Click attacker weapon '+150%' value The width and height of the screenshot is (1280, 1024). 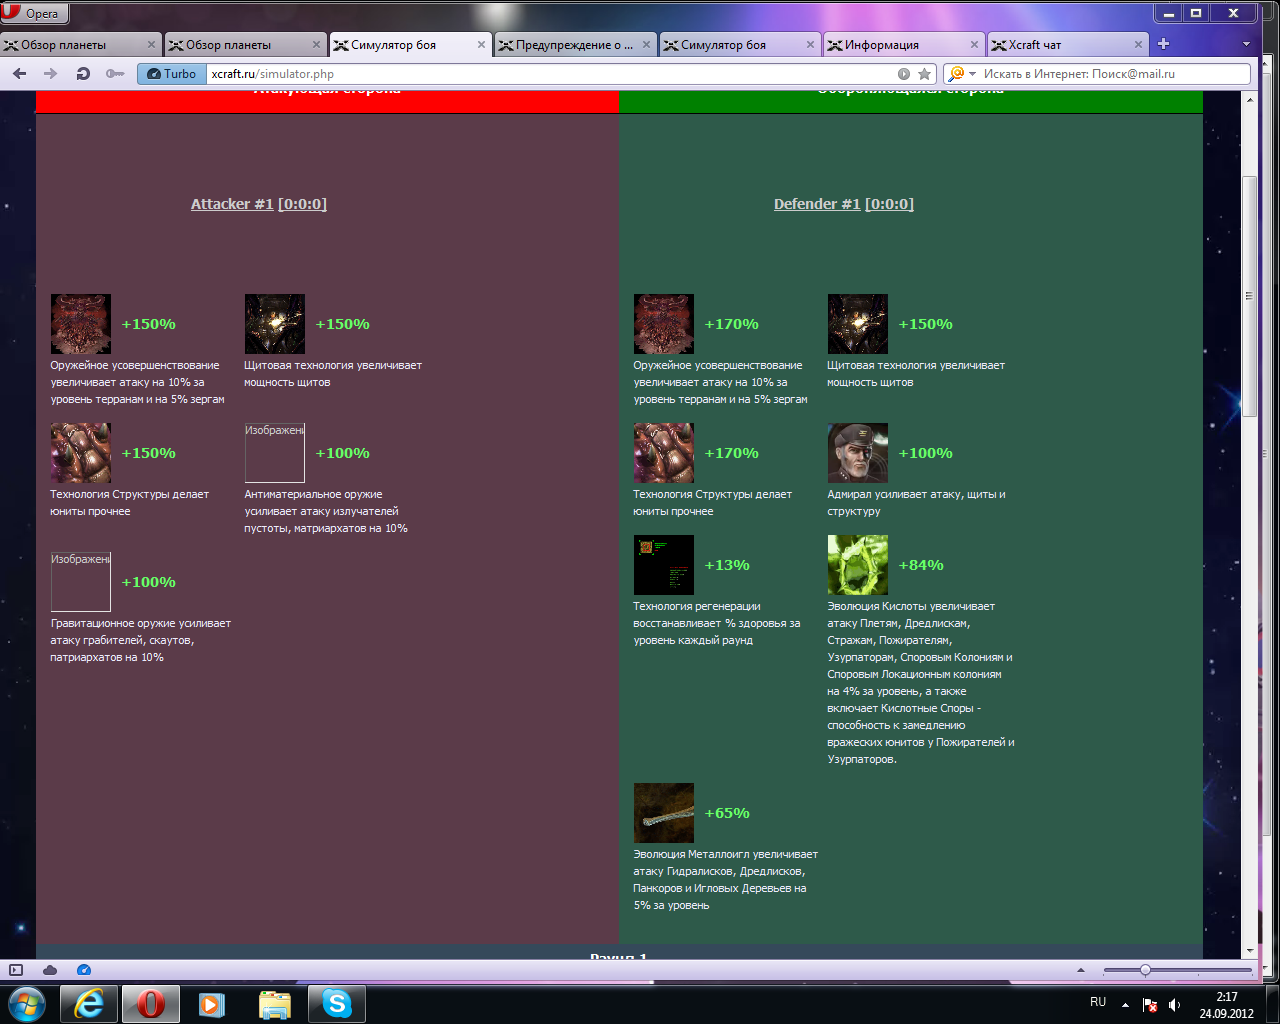[x=149, y=324]
